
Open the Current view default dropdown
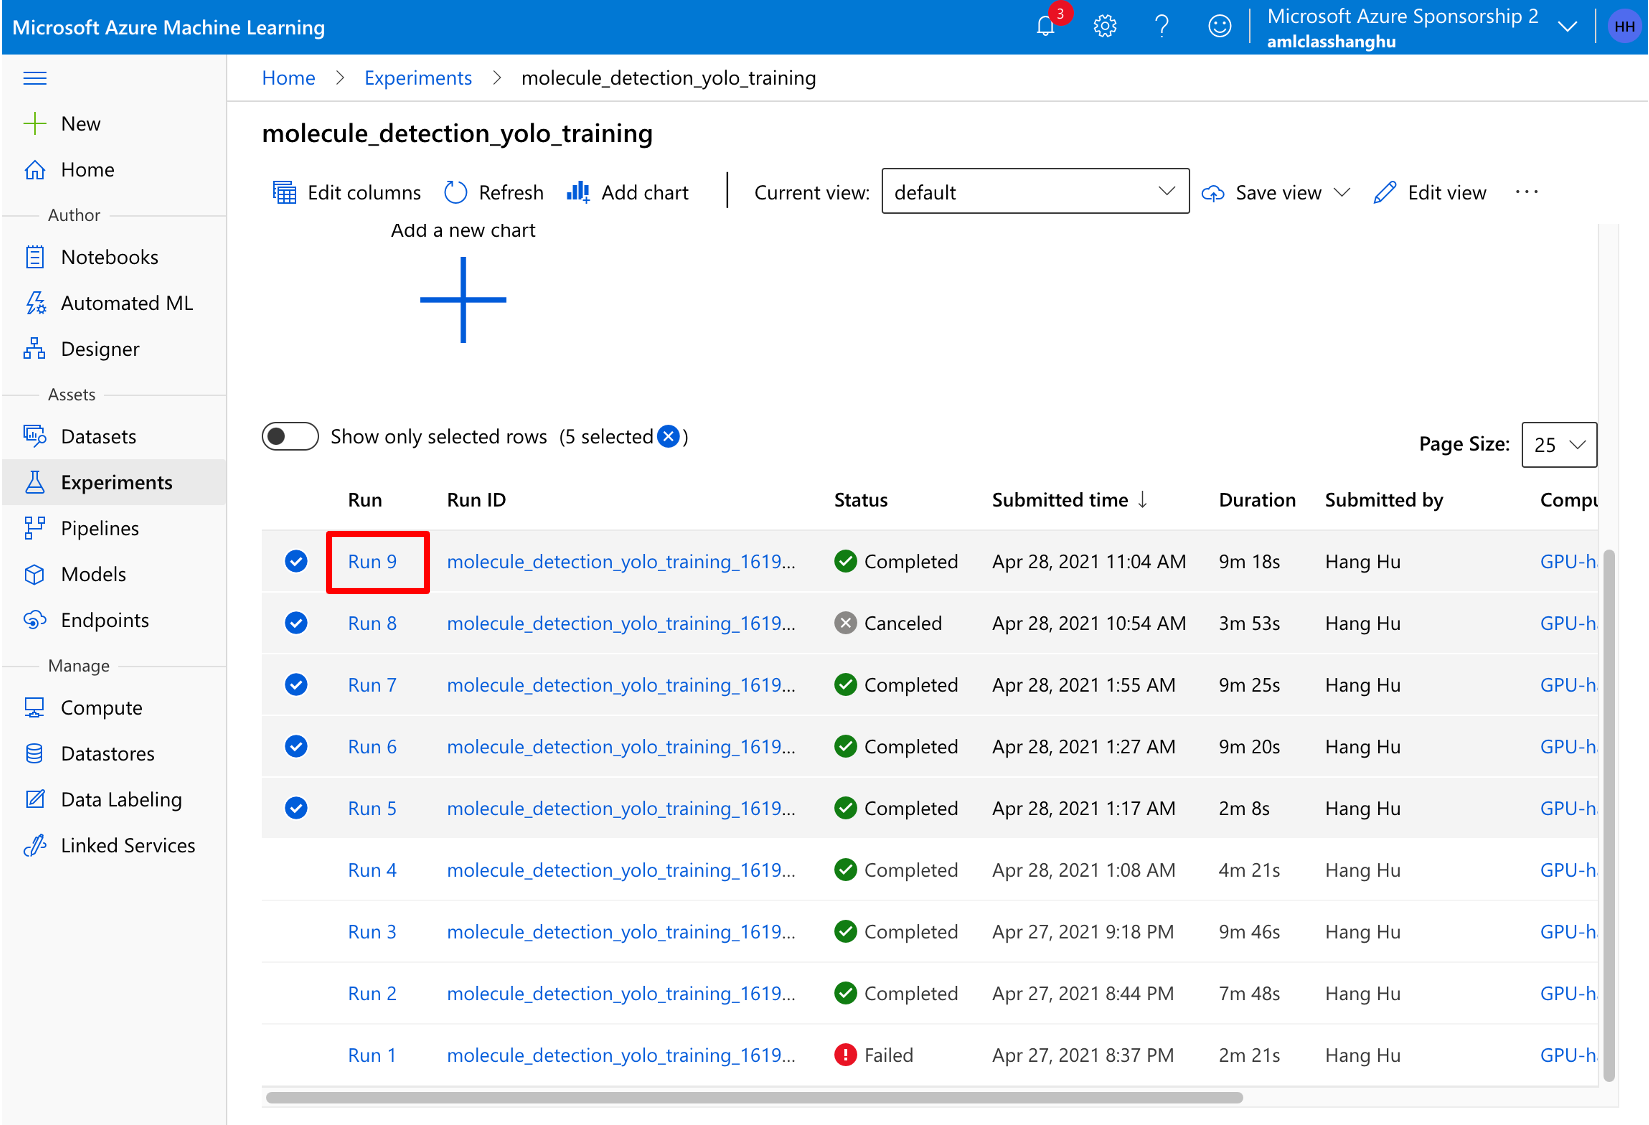(x=1035, y=191)
